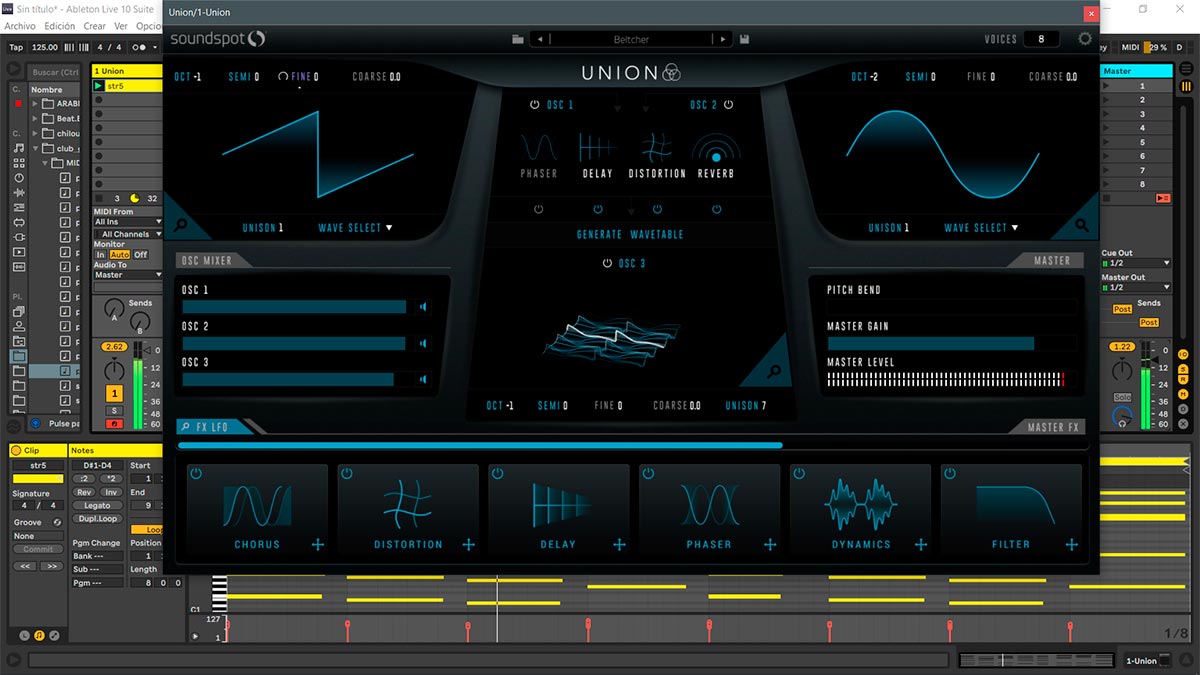Toggle OSC 2 power button

pos(728,105)
